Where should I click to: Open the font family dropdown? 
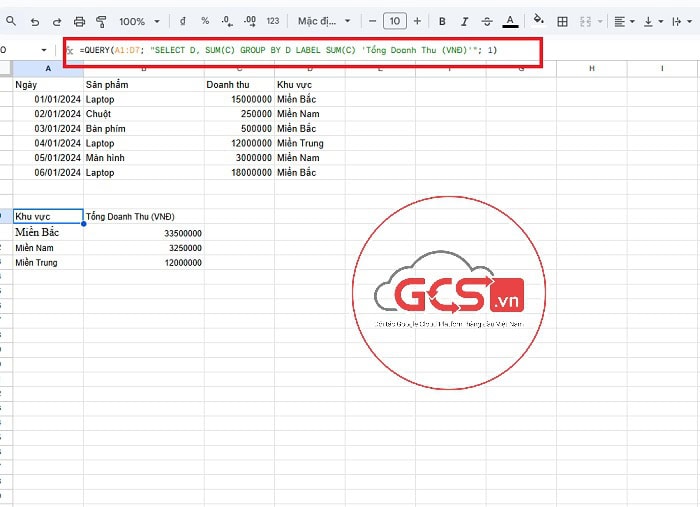324,21
